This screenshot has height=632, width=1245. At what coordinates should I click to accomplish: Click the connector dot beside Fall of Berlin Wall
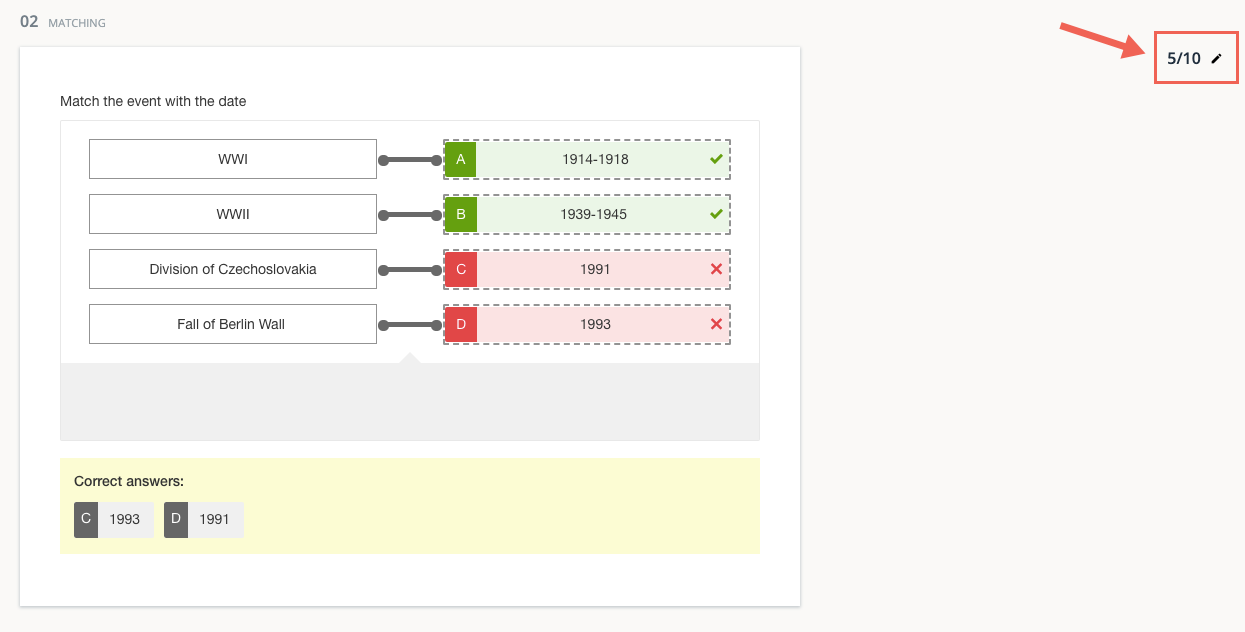383,323
